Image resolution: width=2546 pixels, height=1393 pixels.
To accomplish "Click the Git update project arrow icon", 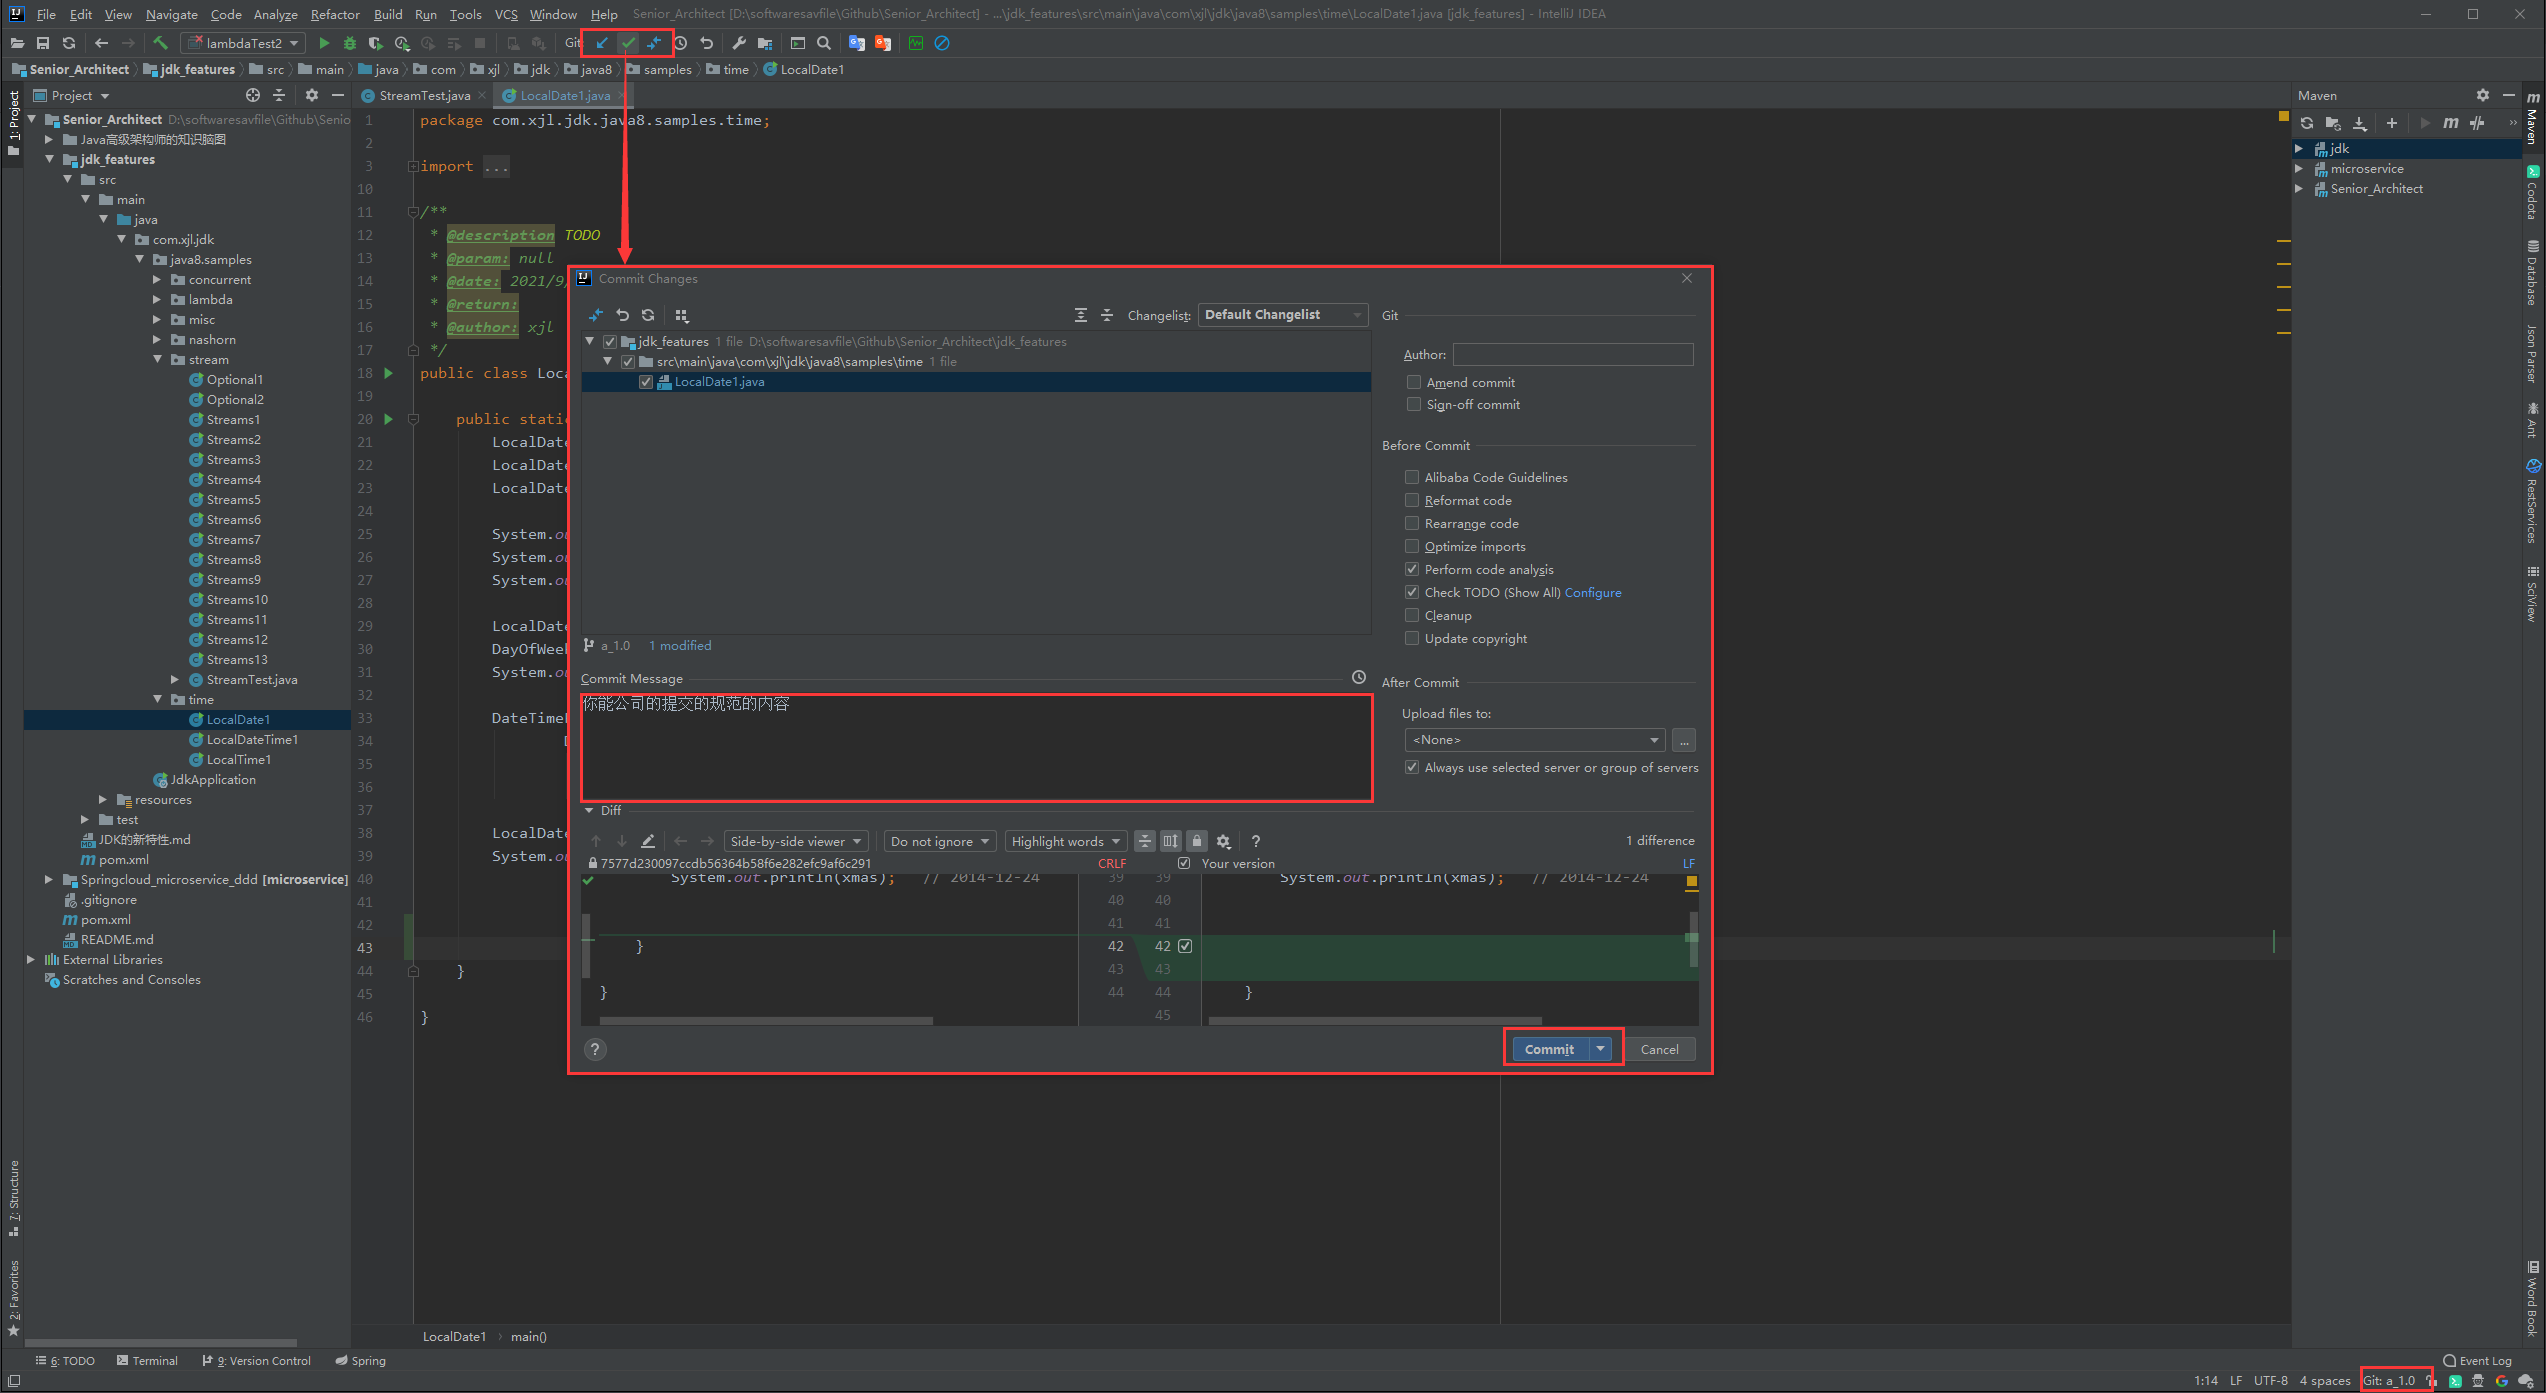I will tap(602, 43).
